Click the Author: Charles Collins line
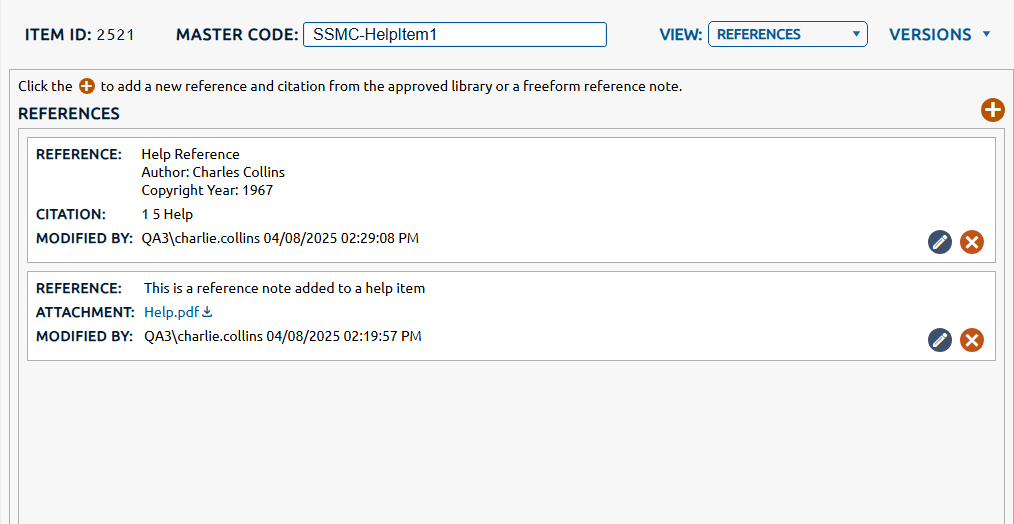 (x=213, y=172)
